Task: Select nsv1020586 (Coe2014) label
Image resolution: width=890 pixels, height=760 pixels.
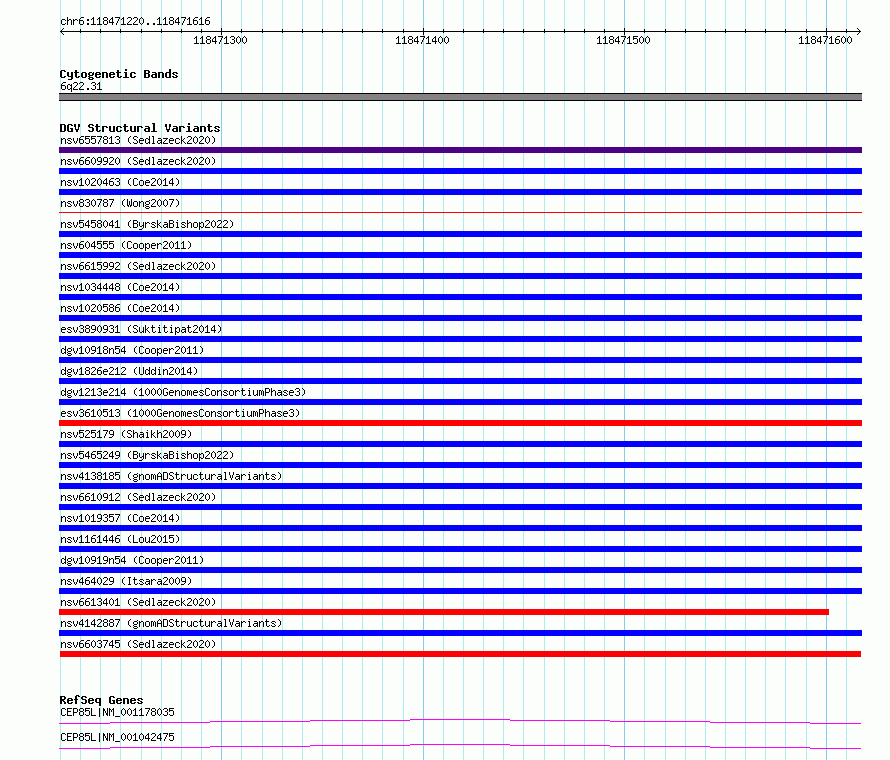Action: pyautogui.click(x=120, y=308)
